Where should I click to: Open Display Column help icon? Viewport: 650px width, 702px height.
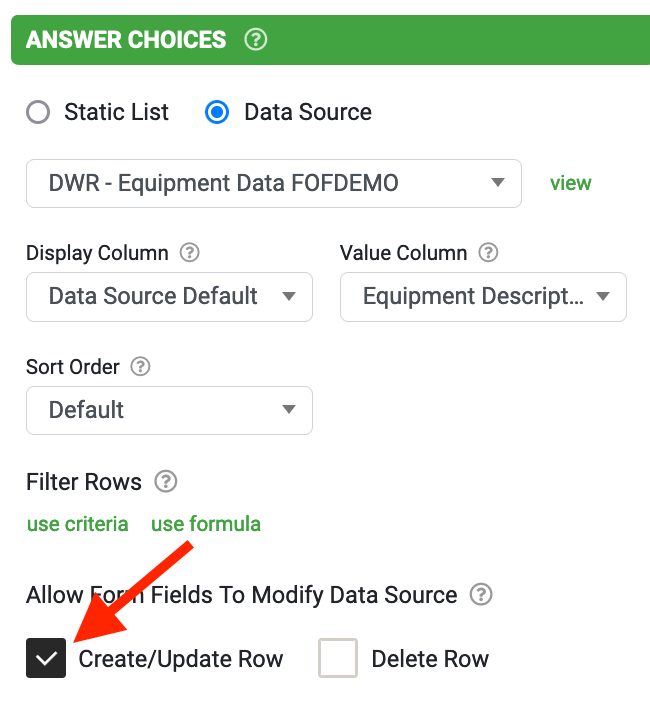point(189,253)
